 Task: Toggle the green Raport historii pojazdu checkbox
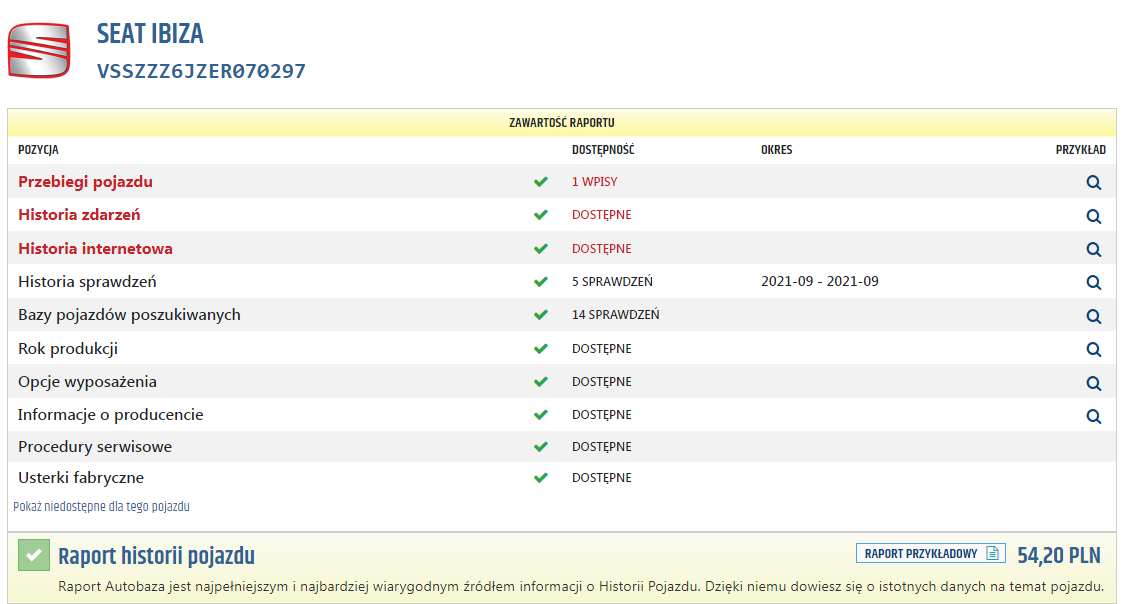34,555
